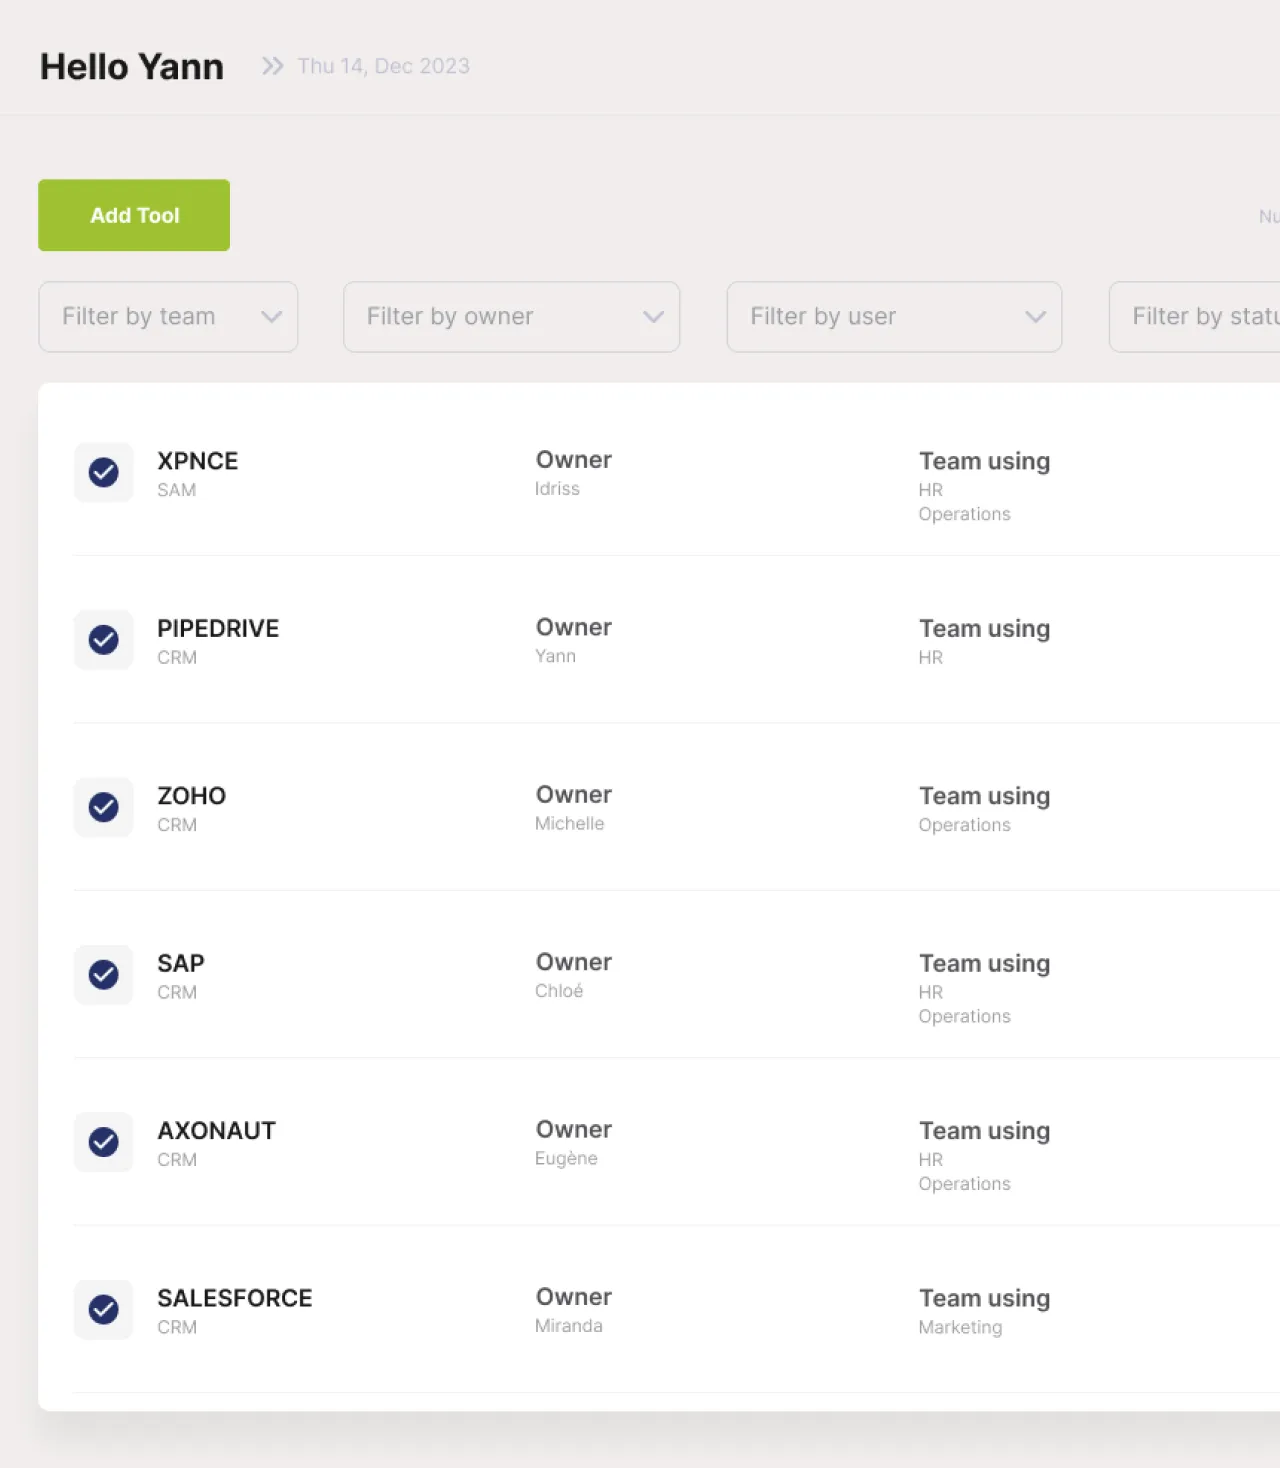
Task: Click the Add Tool button
Action: [x=134, y=215]
